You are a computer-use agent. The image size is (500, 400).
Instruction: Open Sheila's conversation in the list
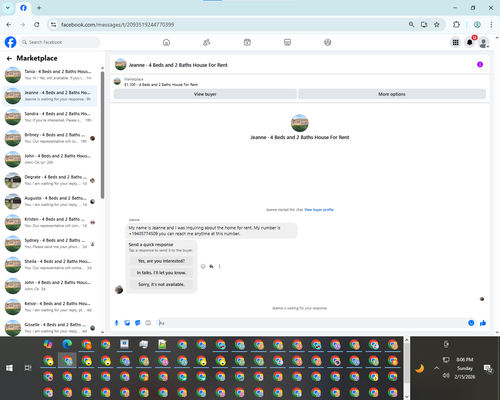50,265
